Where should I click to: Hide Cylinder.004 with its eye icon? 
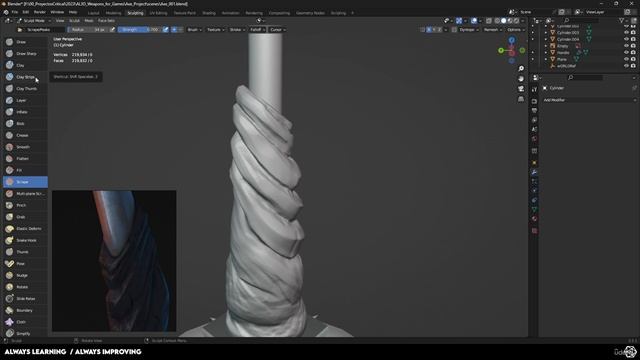(626, 39)
